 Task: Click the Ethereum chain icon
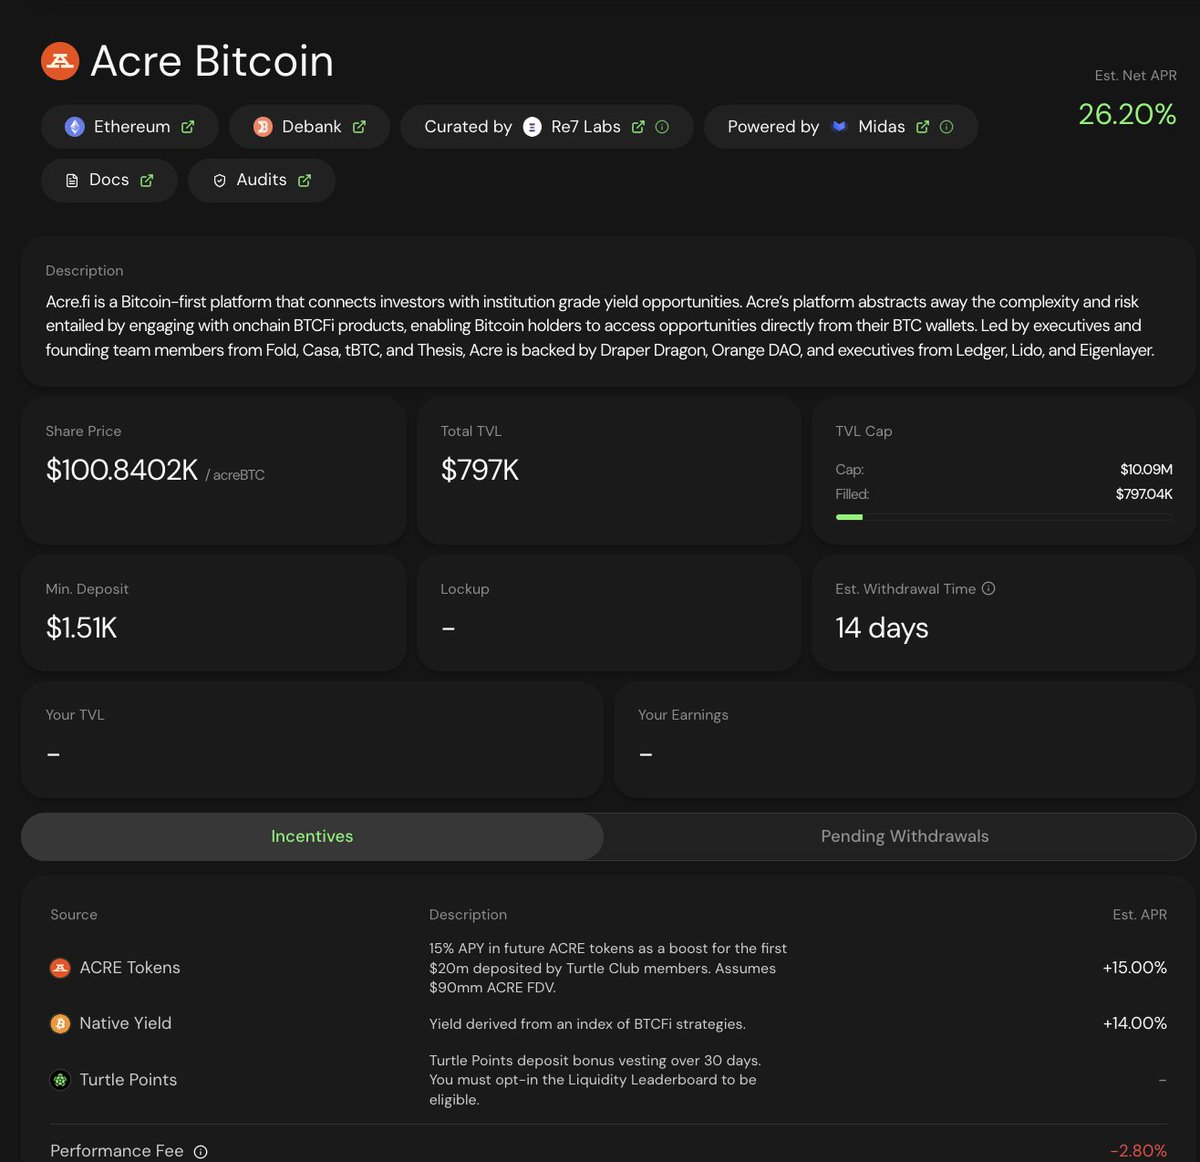click(75, 127)
